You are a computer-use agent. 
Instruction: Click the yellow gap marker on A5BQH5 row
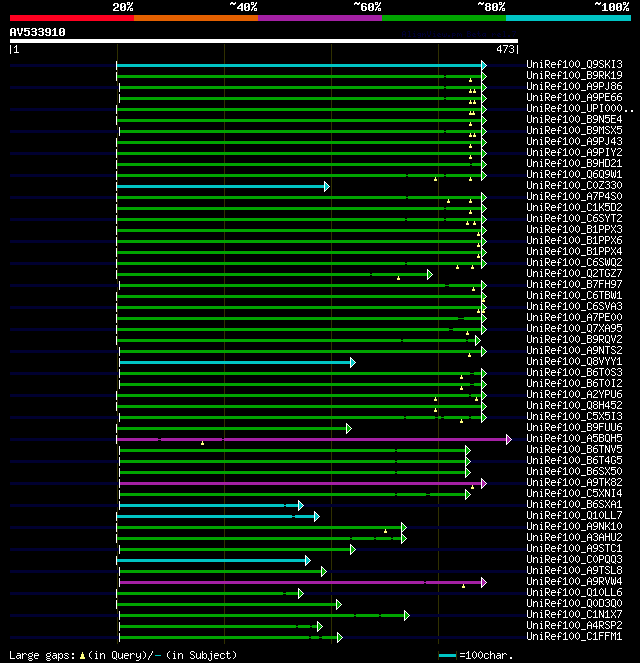pyautogui.click(x=202, y=443)
